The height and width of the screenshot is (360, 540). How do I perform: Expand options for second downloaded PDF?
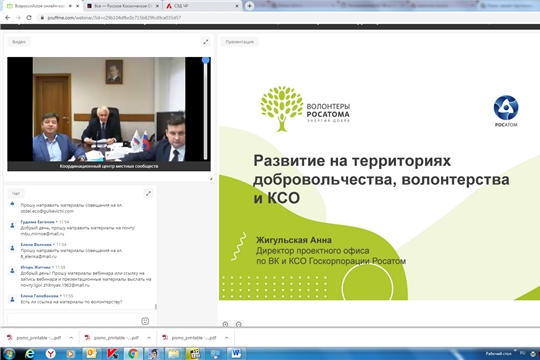(149, 338)
